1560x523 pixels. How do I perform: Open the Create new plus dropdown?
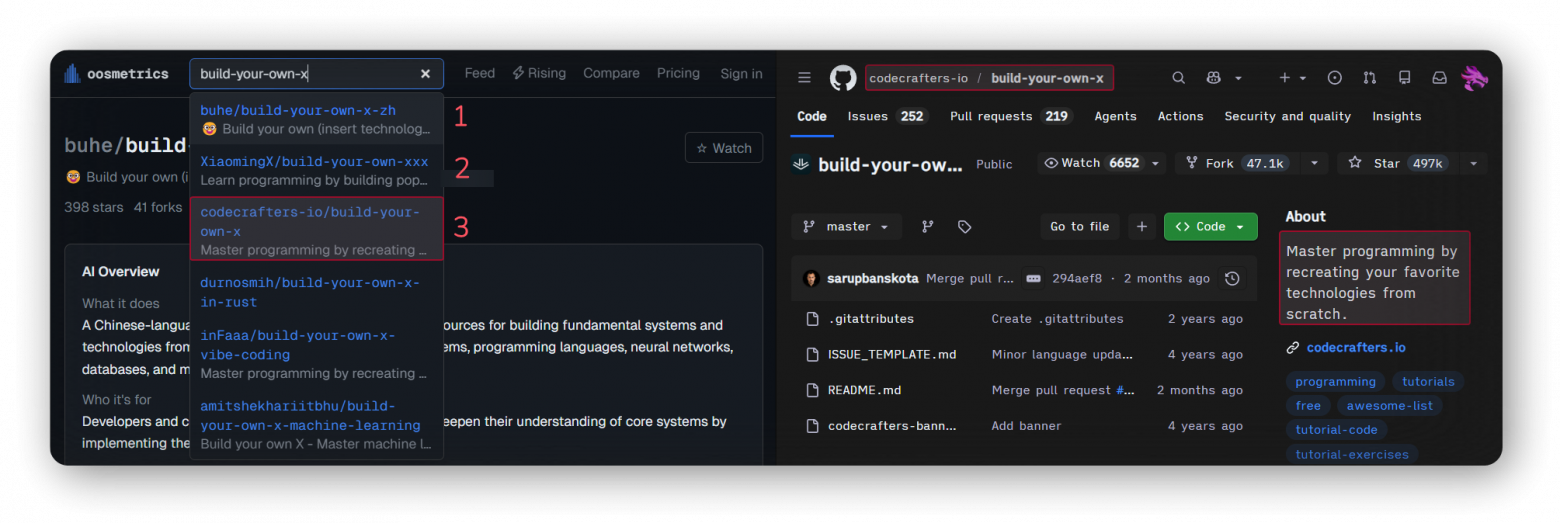(x=1292, y=78)
